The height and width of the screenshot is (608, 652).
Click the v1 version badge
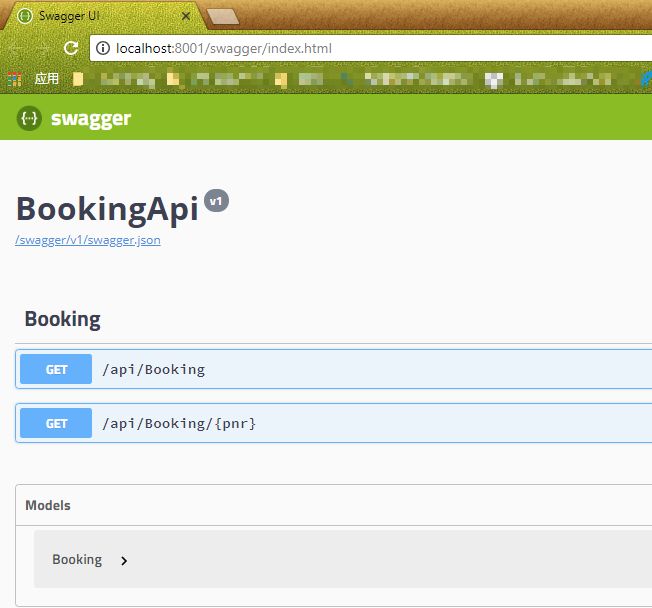216,201
